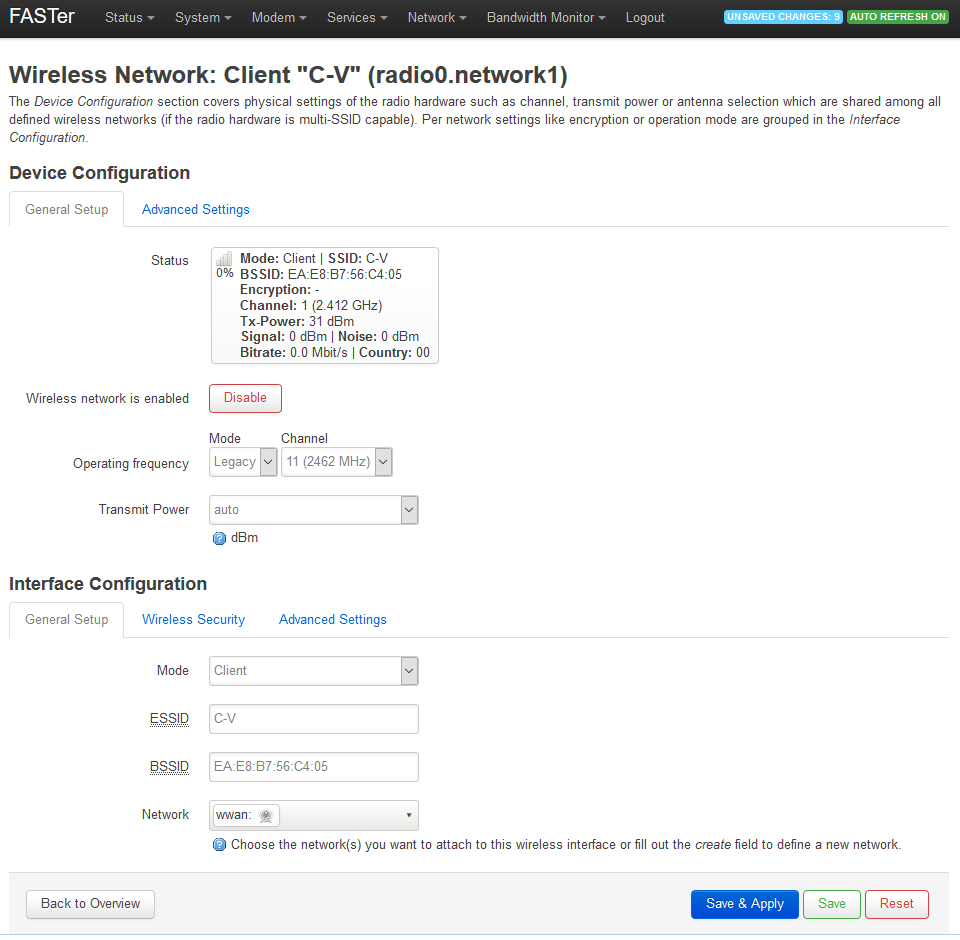The width and height of the screenshot is (960, 940).
Task: Open the interface Mode Client dropdown
Action: (313, 671)
